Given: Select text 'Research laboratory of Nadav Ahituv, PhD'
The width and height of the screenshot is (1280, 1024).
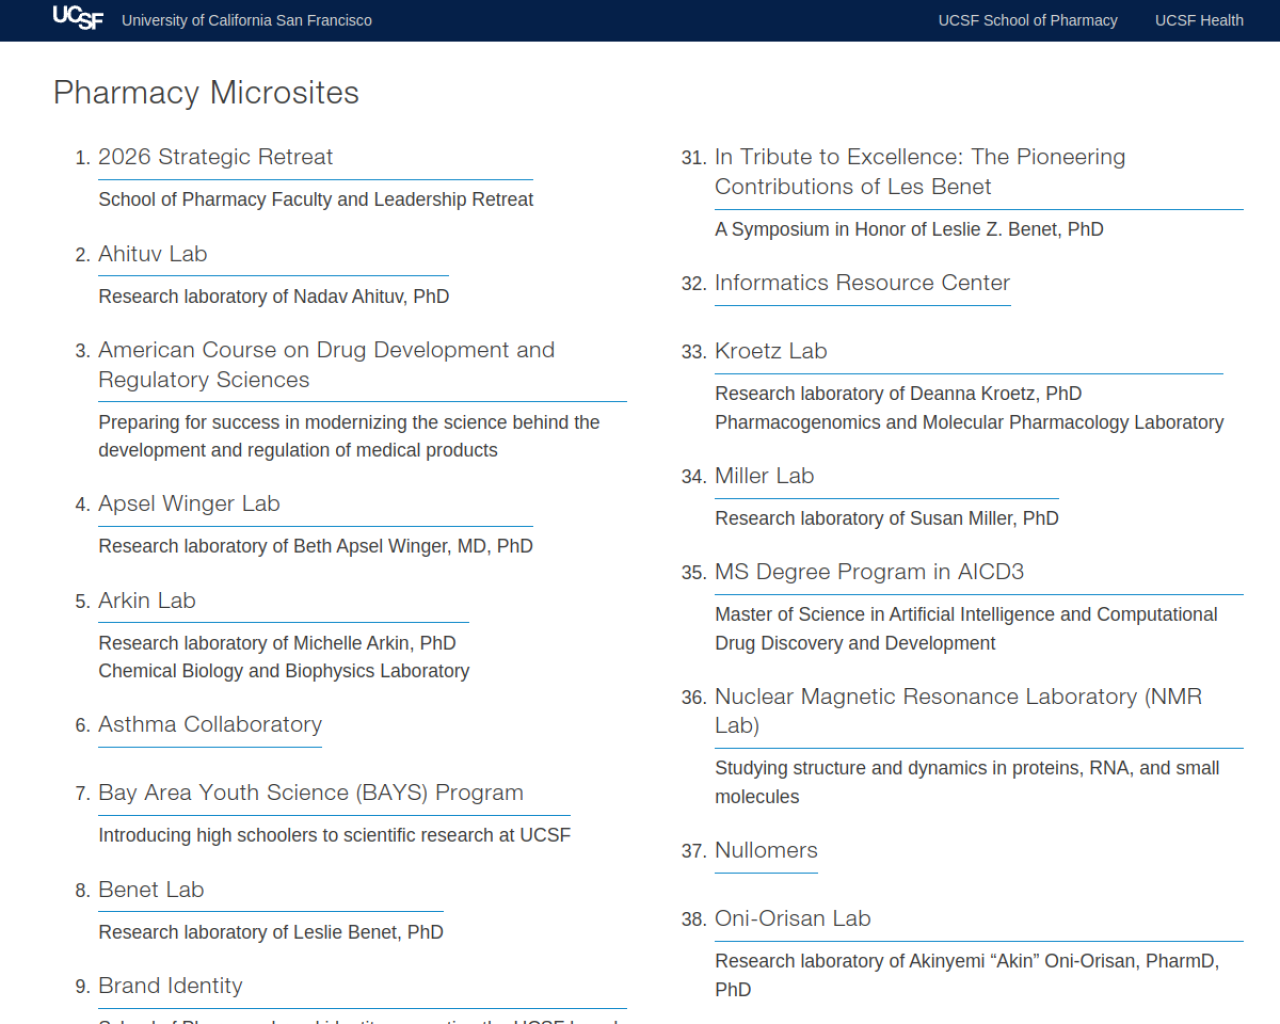Looking at the screenshot, I should click(x=274, y=297).
